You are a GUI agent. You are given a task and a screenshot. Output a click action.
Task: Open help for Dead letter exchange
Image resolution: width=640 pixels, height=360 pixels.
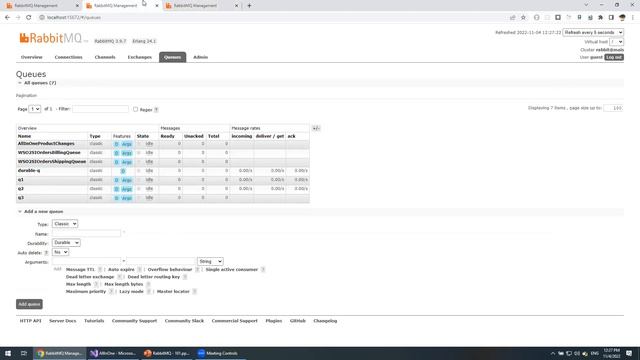pyautogui.click(x=119, y=277)
